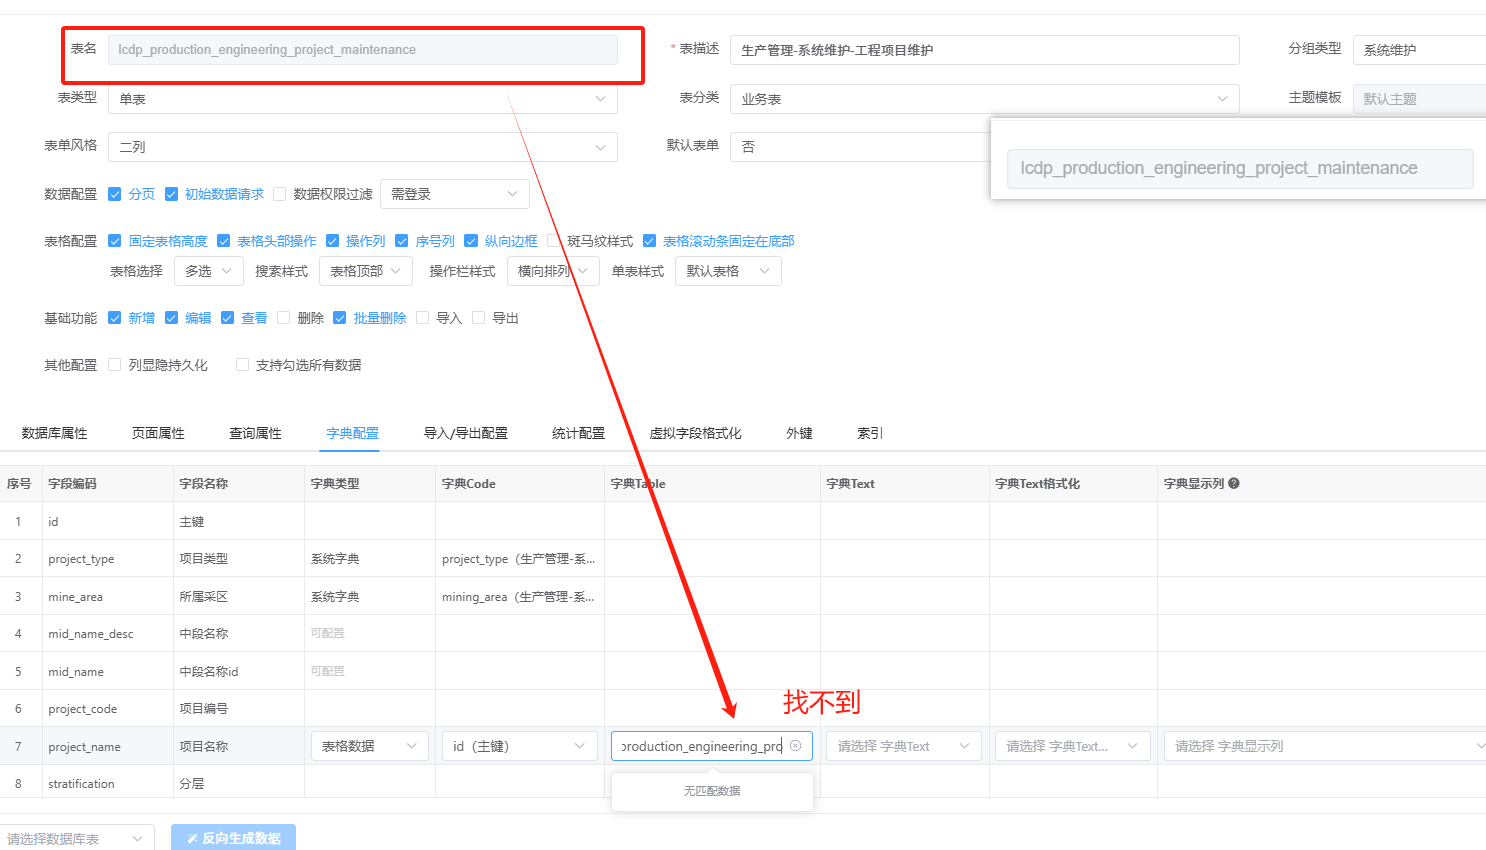Toggle the 编辑 basic function checkbox
Image resolution: width=1486 pixels, height=850 pixels.
point(171,318)
